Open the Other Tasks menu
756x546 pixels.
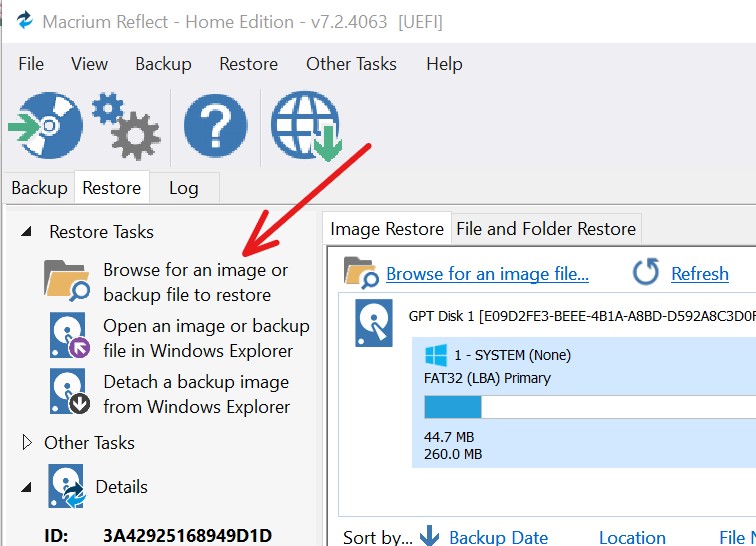coord(351,64)
